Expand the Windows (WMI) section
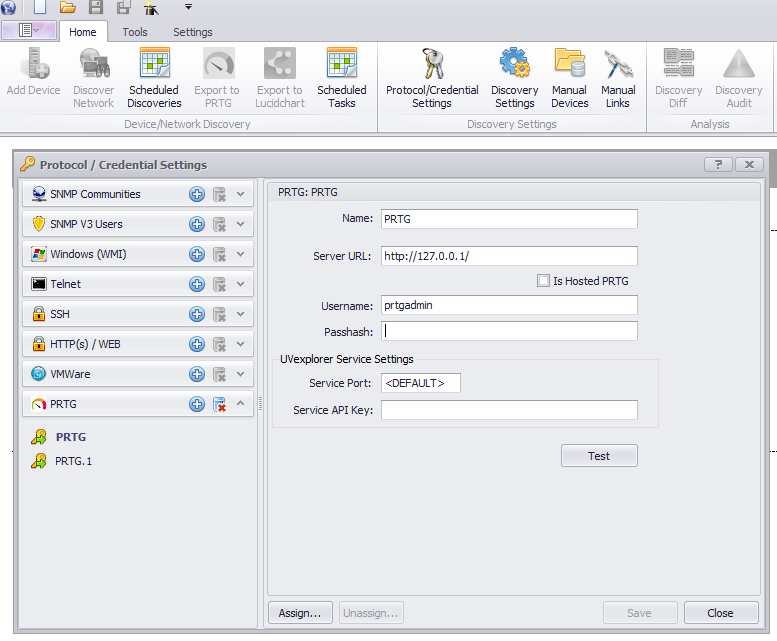Image resolution: width=777 pixels, height=641 pixels. coord(240,254)
